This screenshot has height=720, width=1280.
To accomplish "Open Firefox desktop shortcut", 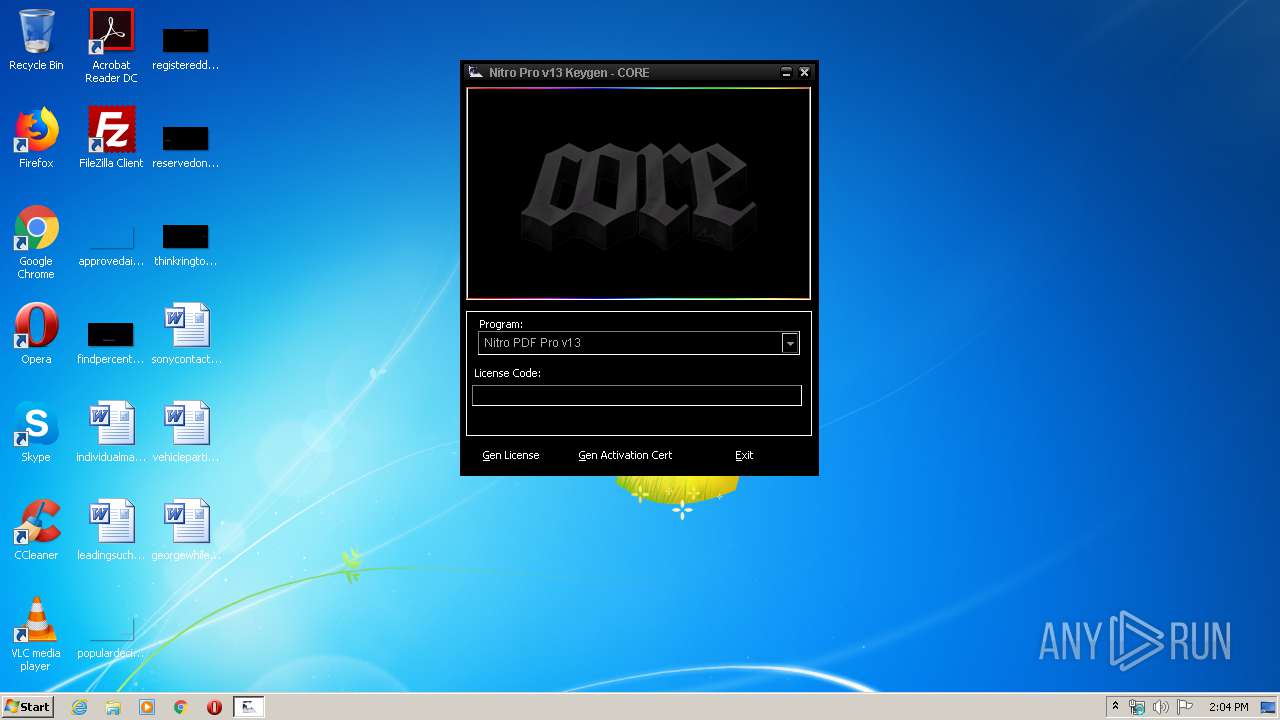I will [x=36, y=138].
